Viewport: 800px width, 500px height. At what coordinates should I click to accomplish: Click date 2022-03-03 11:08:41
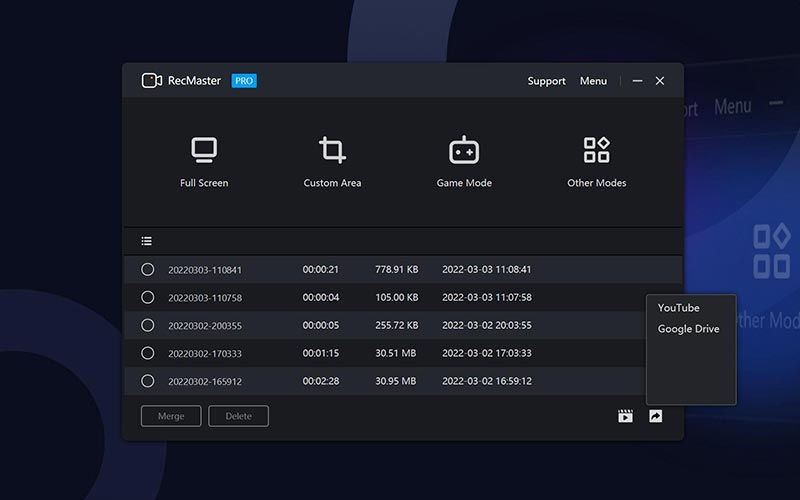click(487, 269)
